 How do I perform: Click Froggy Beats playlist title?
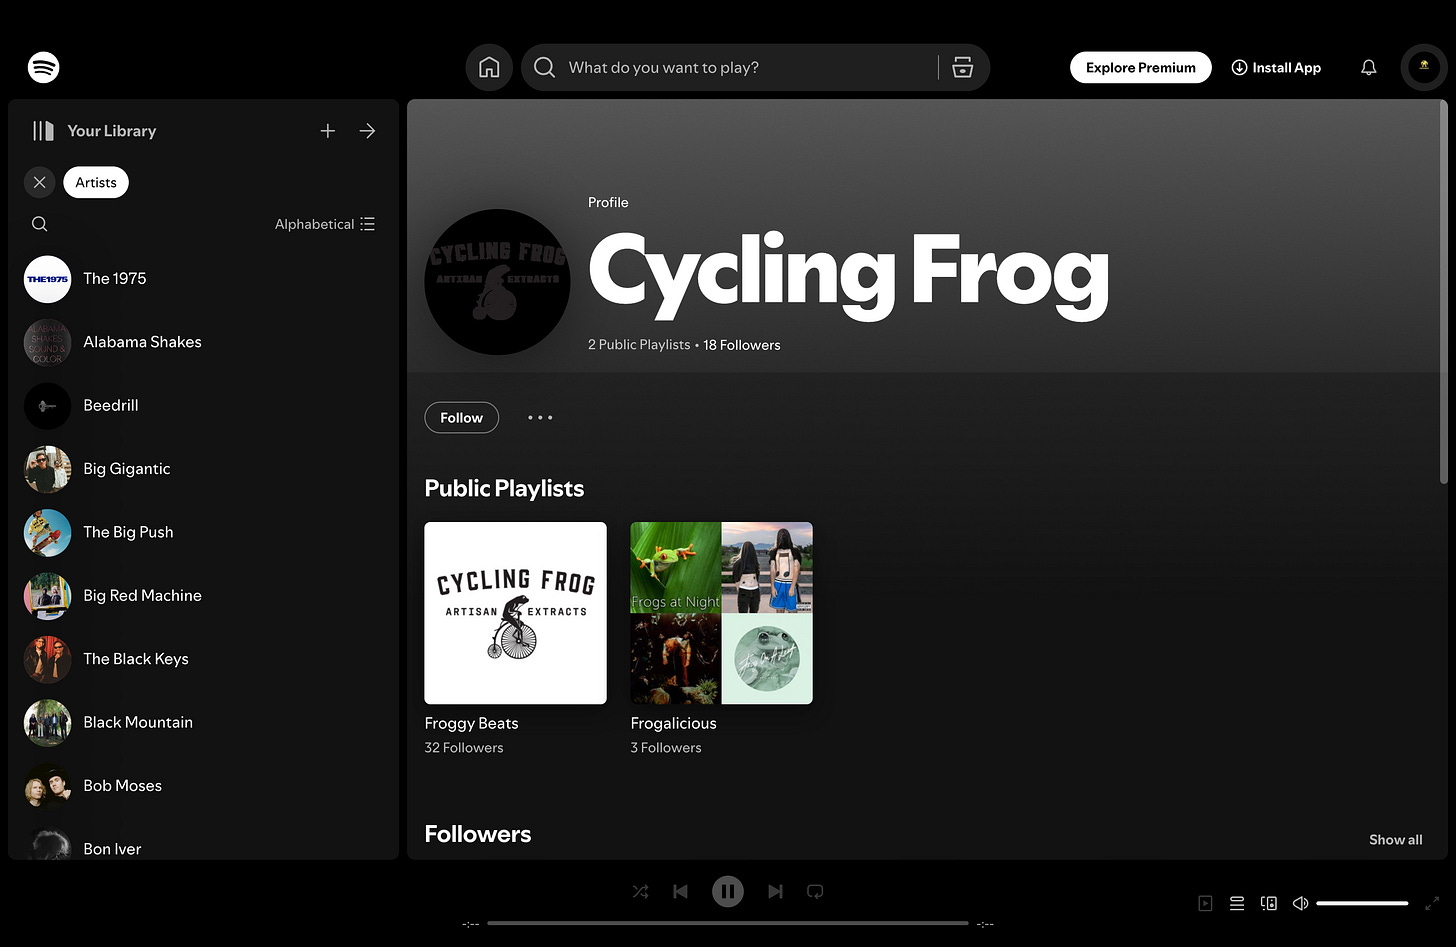pyautogui.click(x=471, y=723)
